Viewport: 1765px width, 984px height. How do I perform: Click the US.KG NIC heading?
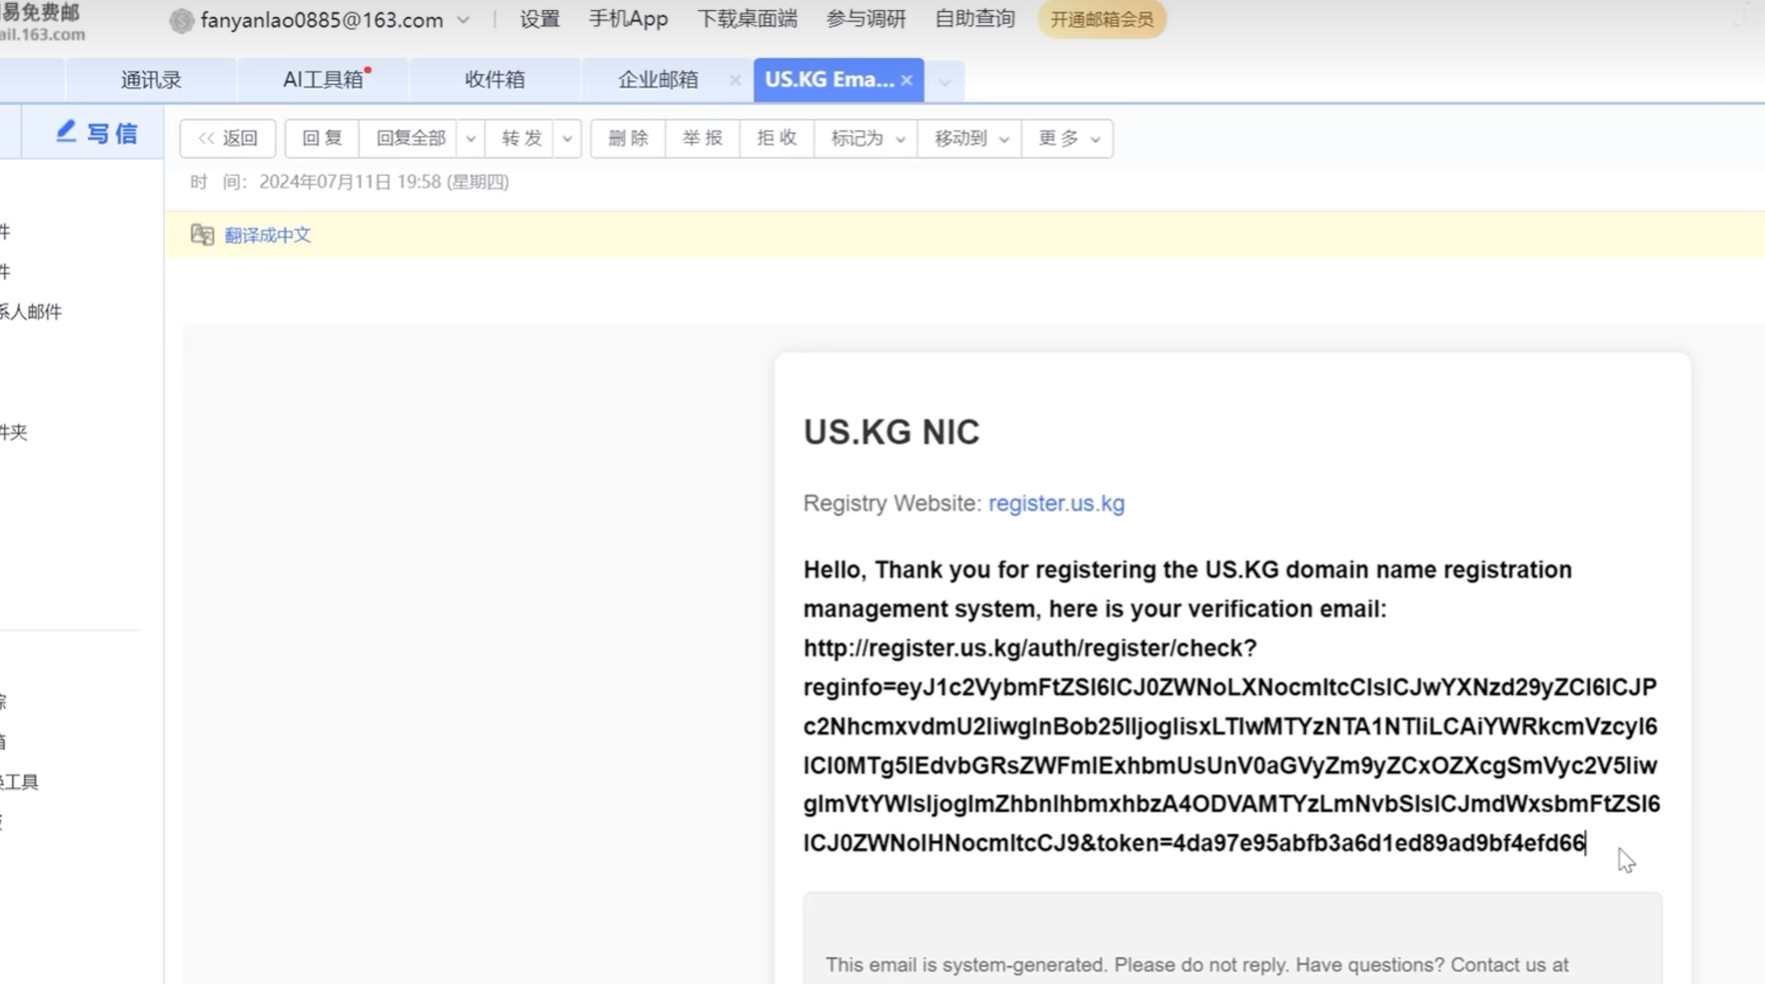(x=892, y=432)
